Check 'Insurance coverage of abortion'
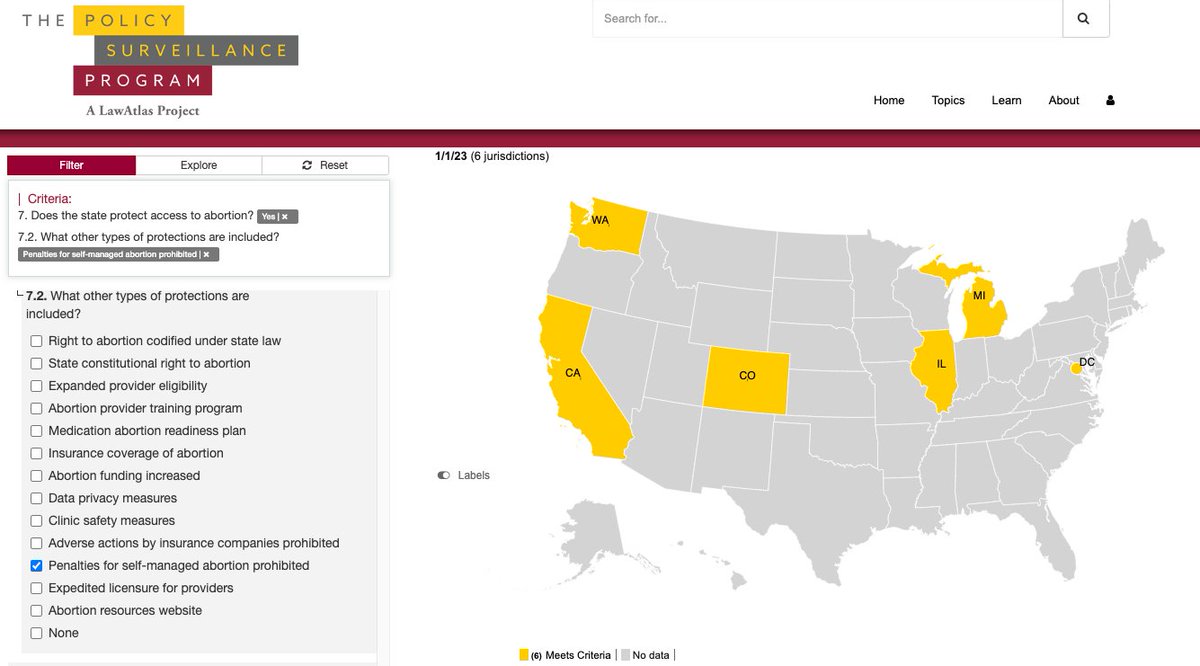This screenshot has width=1200, height=666. coord(37,453)
